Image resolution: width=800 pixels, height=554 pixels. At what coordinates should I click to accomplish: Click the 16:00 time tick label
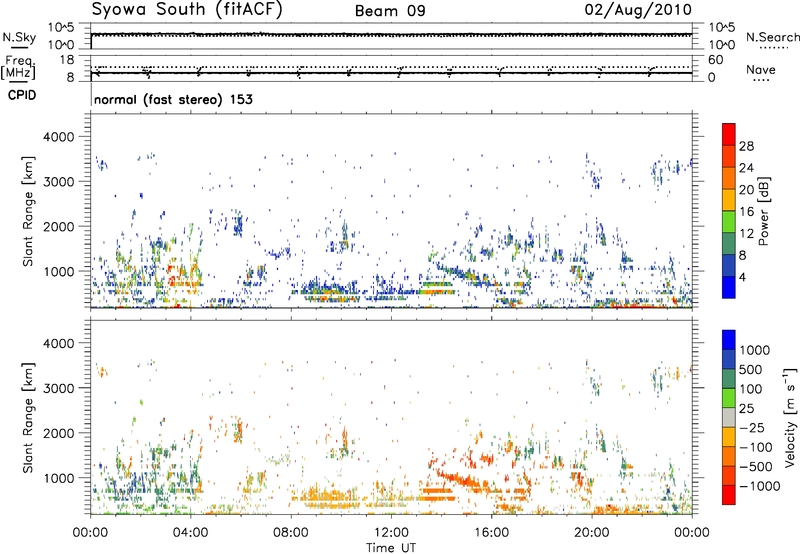pyautogui.click(x=491, y=533)
